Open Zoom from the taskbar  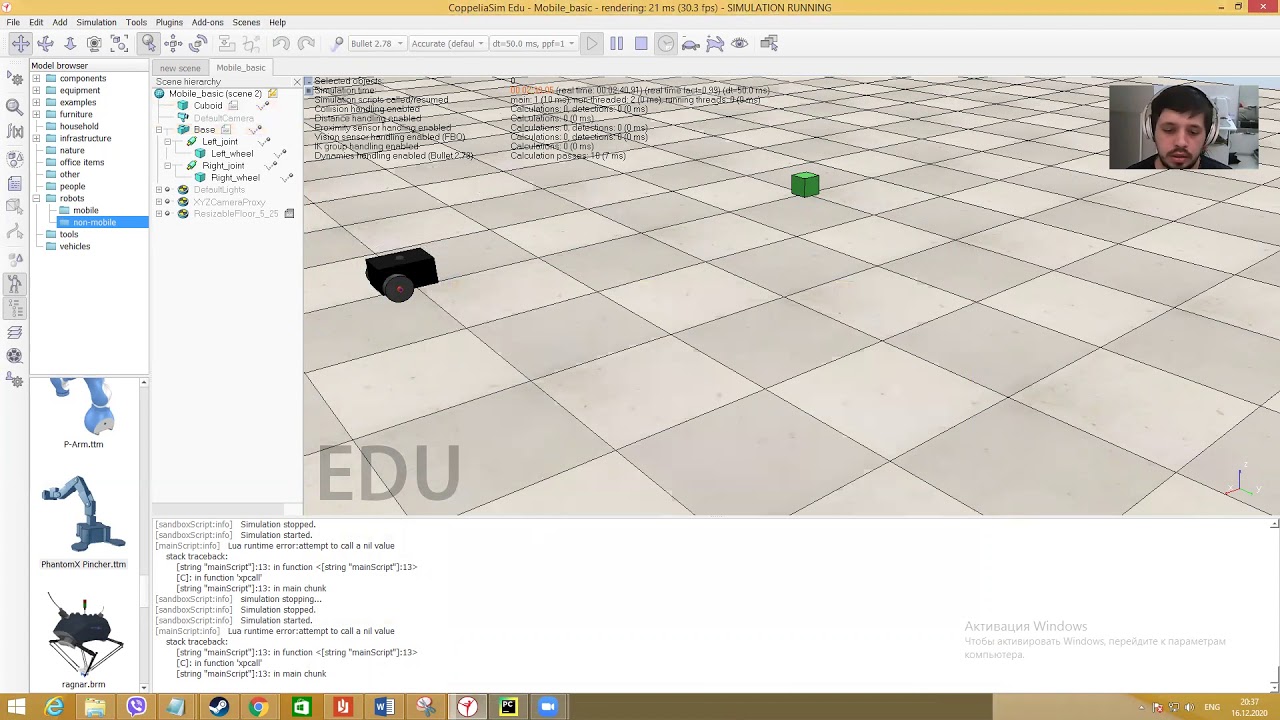[x=548, y=707]
